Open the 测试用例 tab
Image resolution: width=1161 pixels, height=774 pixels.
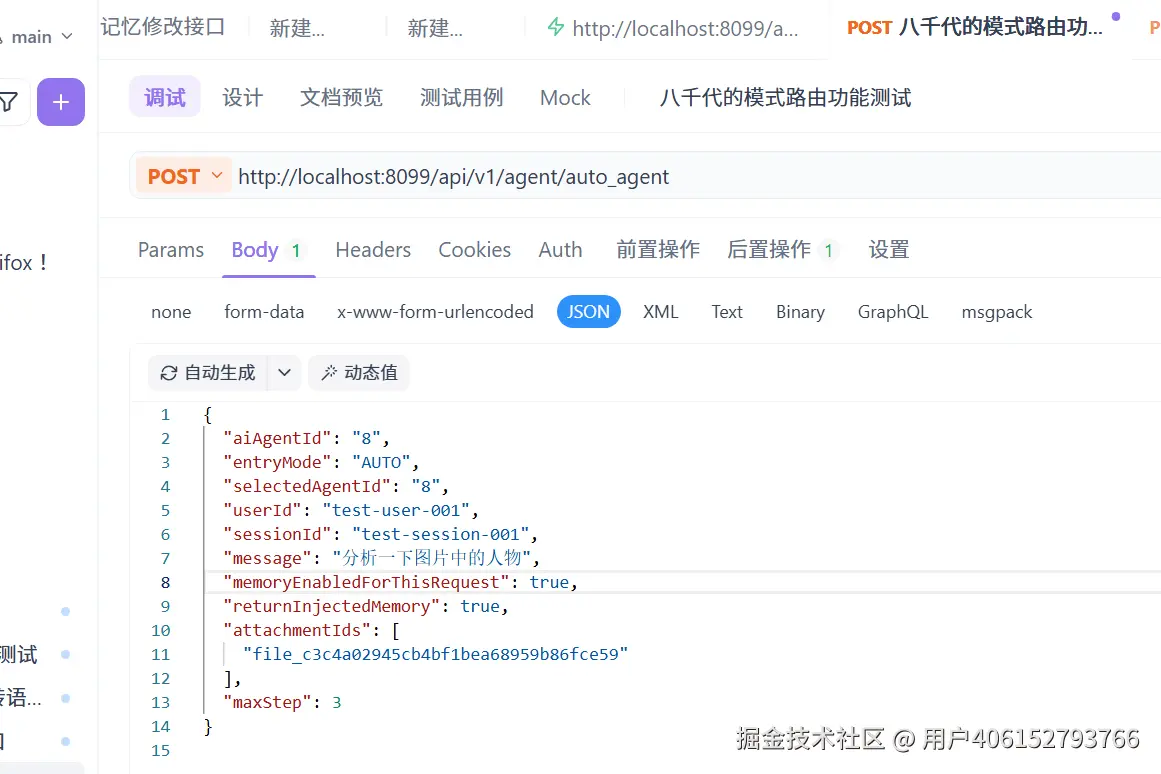(x=461, y=97)
